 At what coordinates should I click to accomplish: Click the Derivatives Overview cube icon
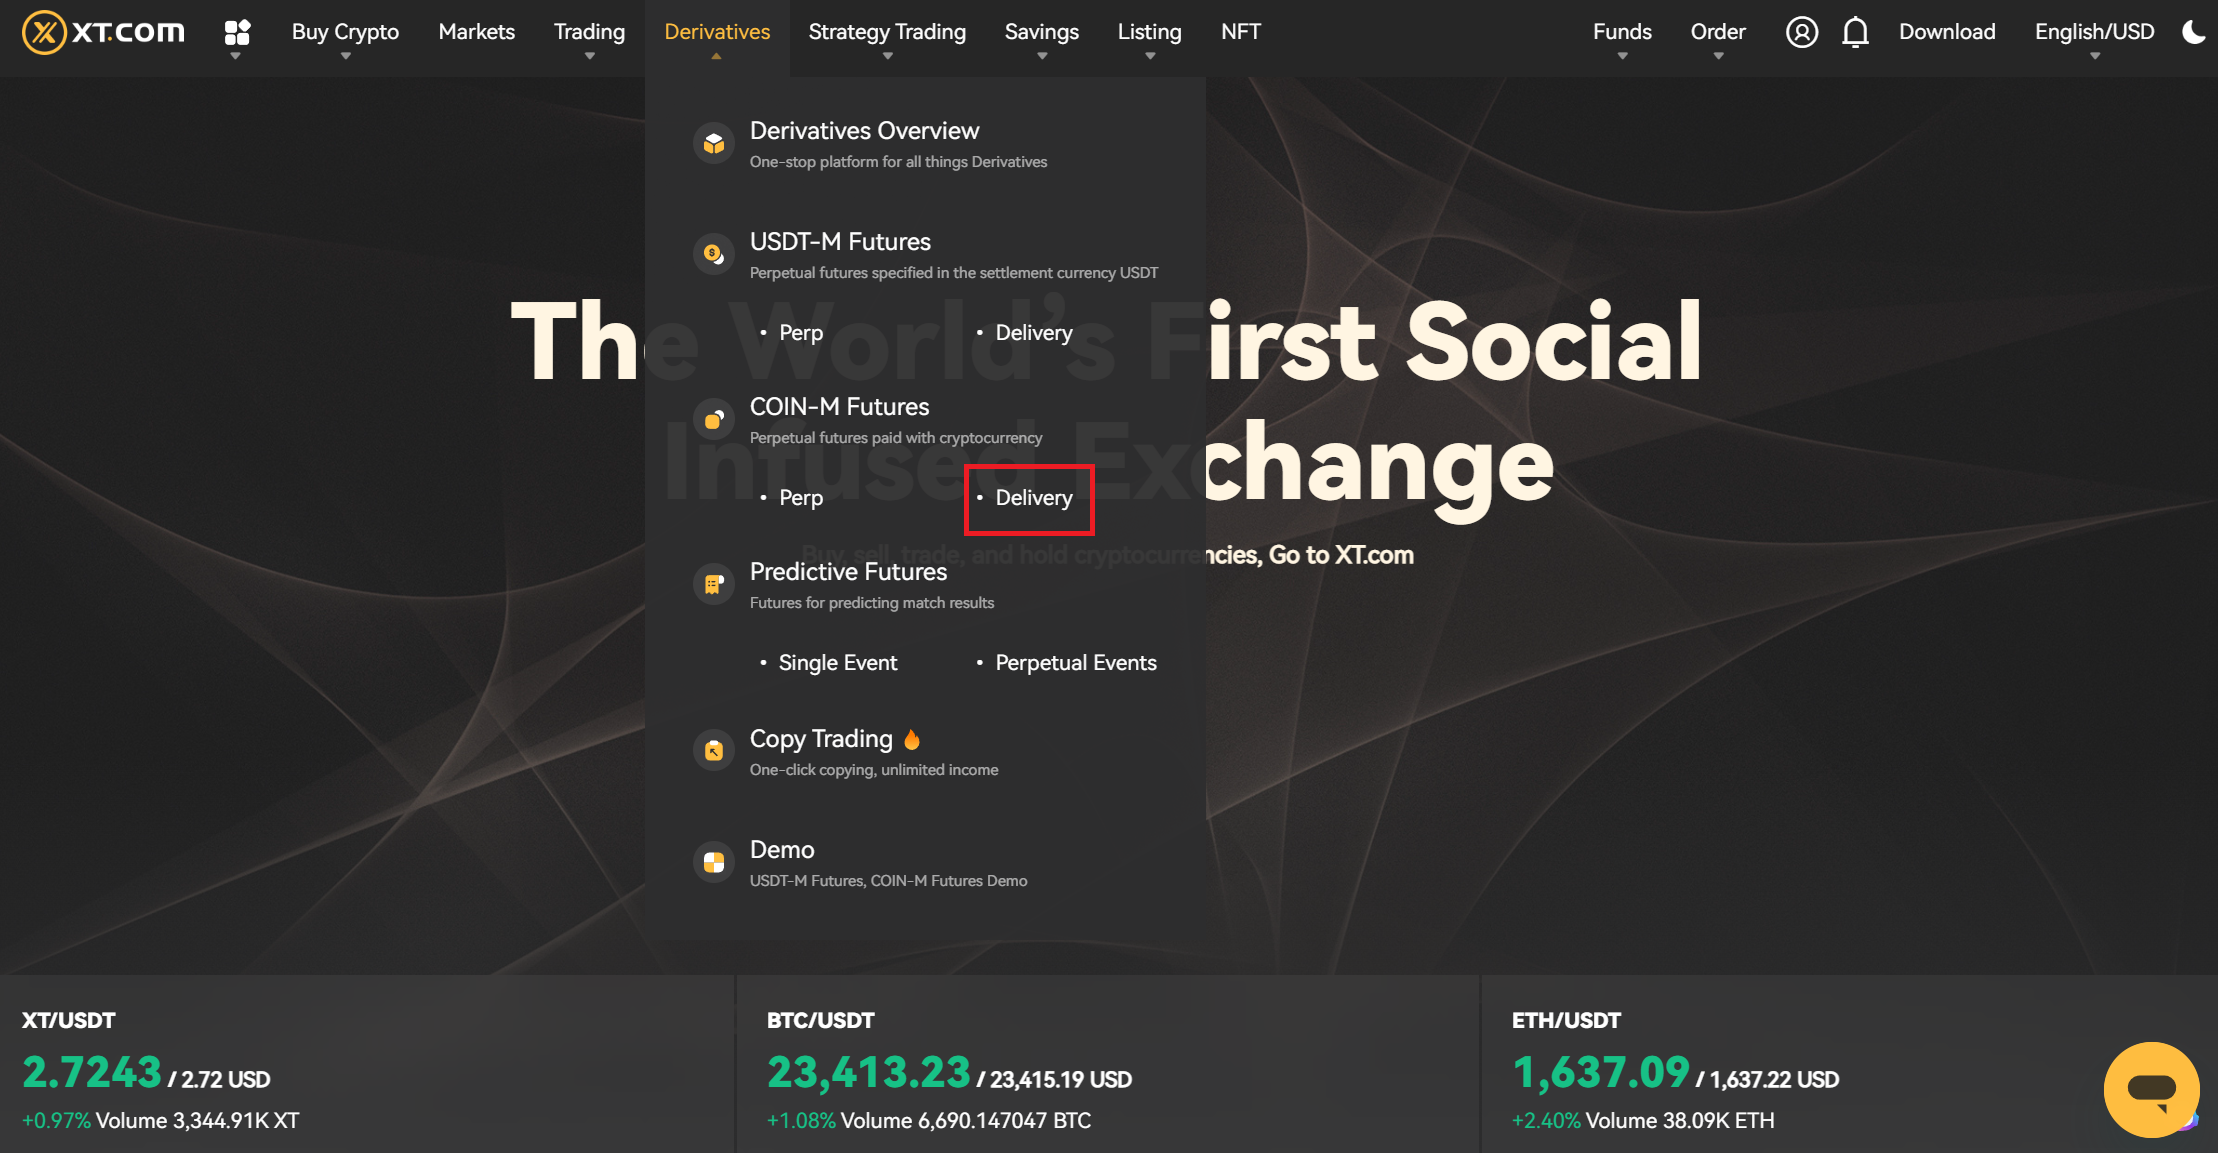pyautogui.click(x=714, y=144)
